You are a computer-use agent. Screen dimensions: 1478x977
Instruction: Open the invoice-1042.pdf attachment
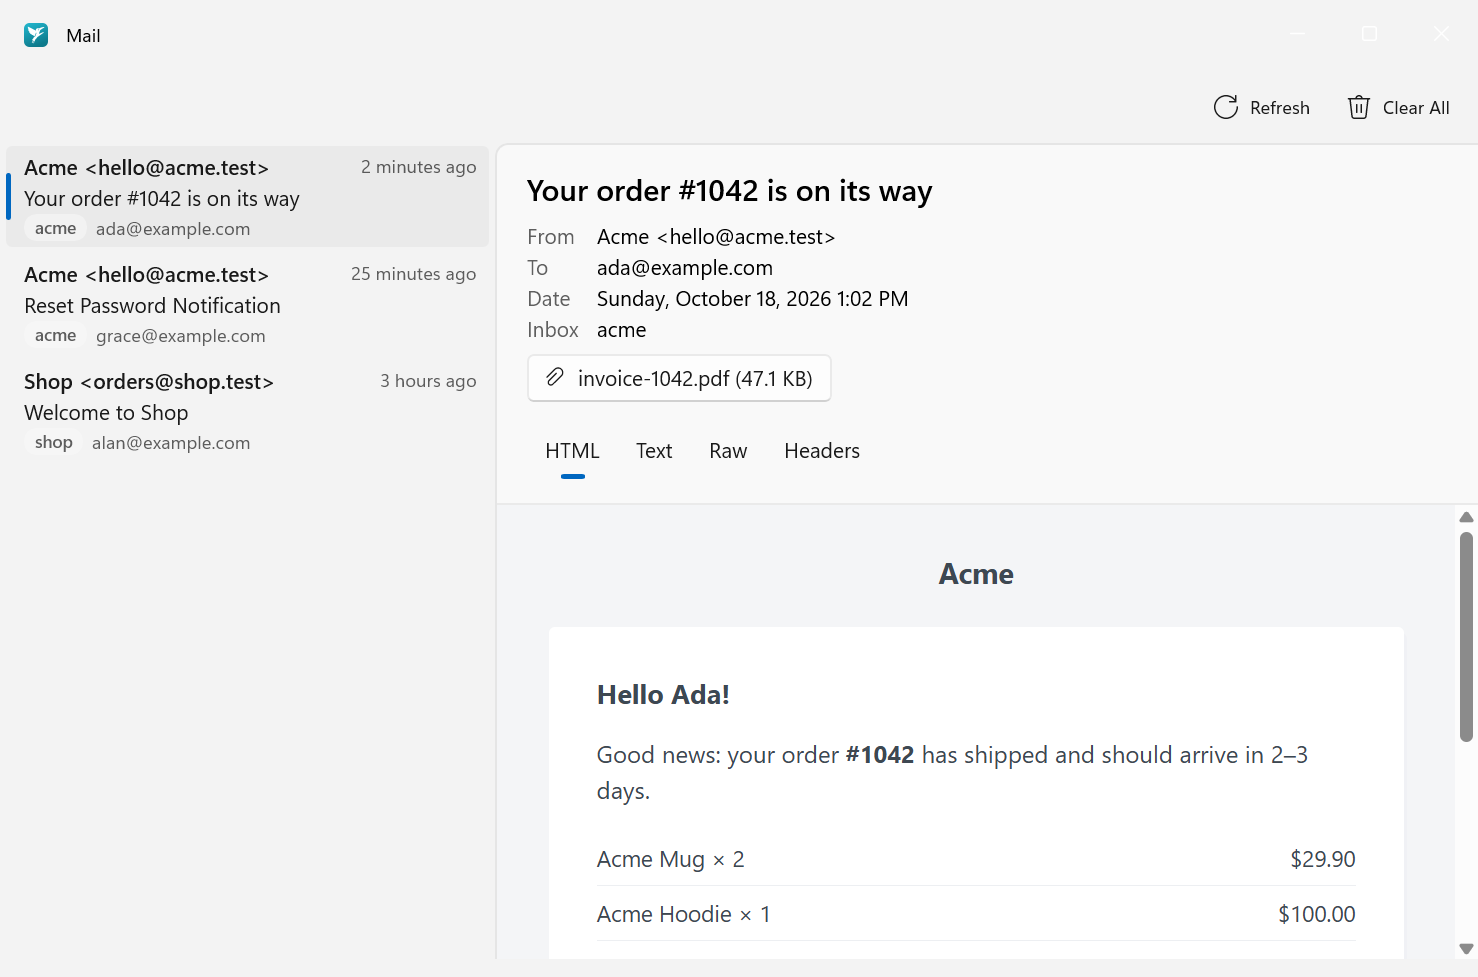[x=679, y=378]
